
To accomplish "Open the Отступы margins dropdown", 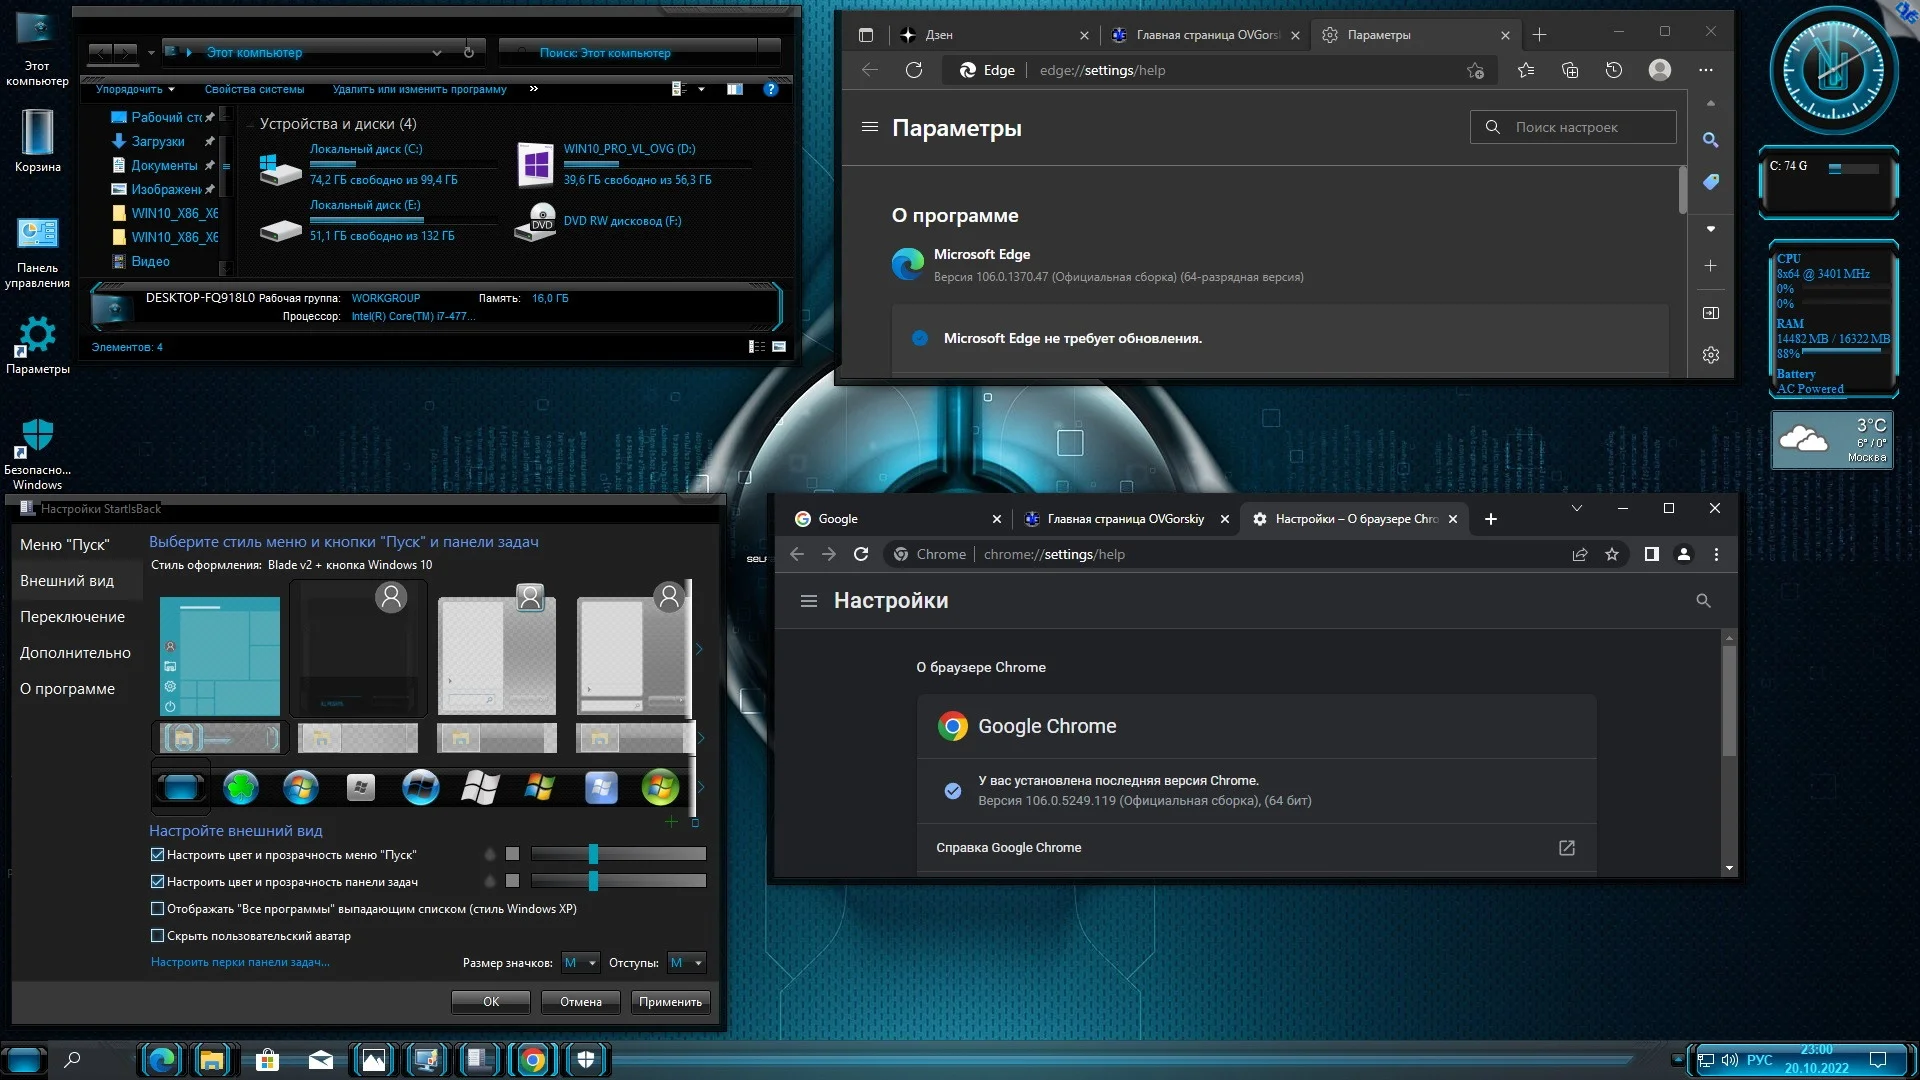I will pyautogui.click(x=686, y=963).
